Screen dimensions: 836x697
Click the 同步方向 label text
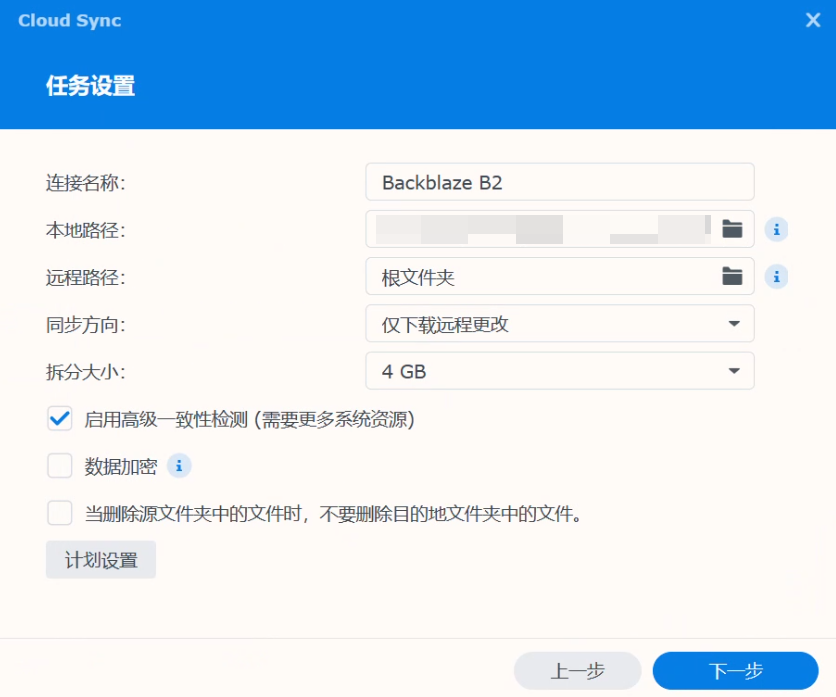point(85,325)
